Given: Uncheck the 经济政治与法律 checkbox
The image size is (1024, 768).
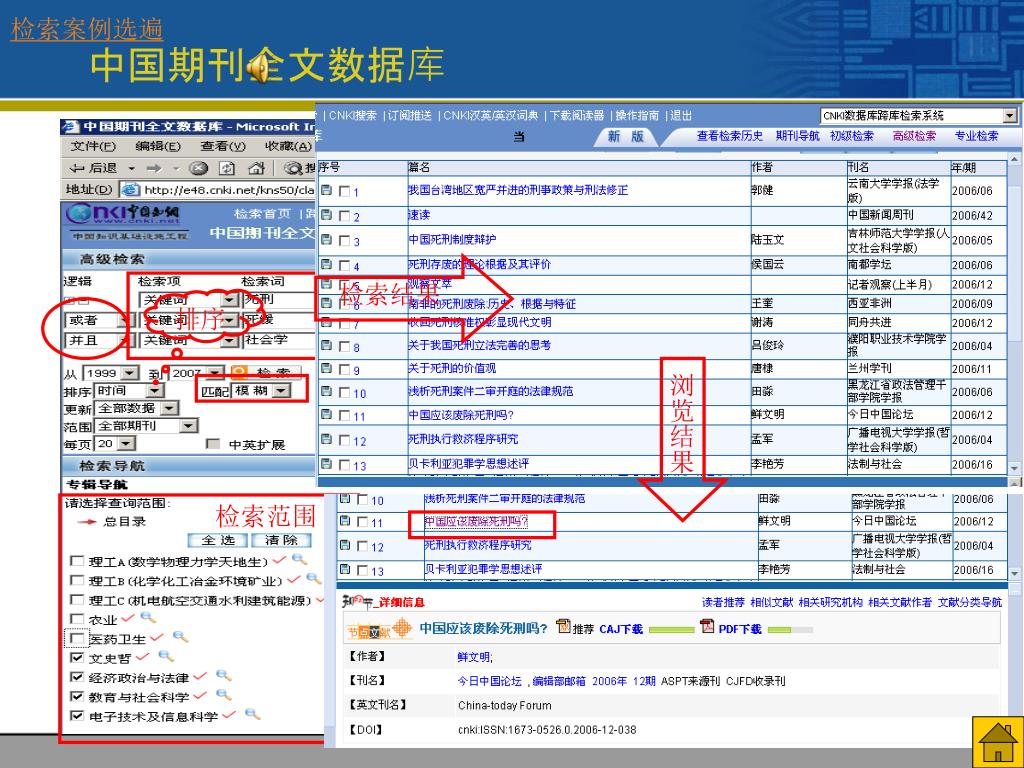Looking at the screenshot, I should [77, 677].
